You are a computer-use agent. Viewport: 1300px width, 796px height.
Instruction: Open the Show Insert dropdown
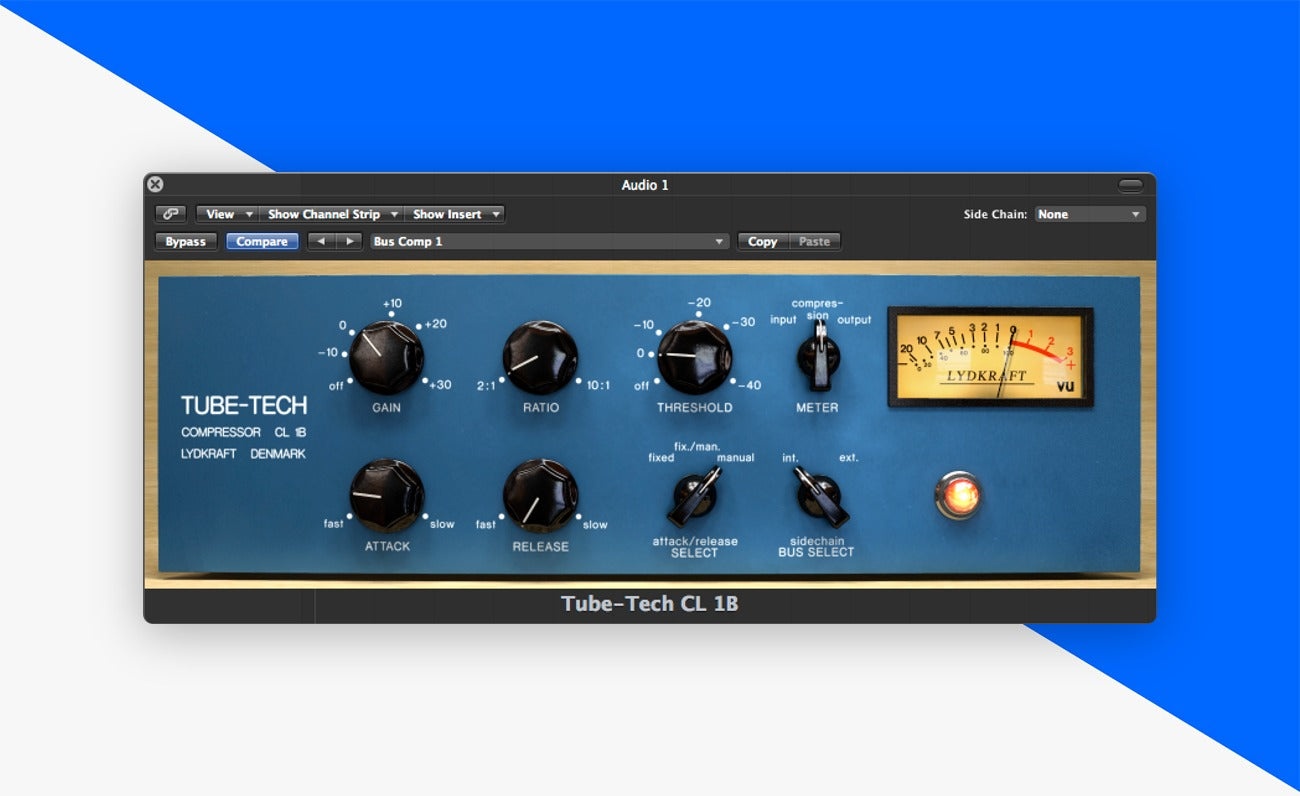click(x=454, y=214)
